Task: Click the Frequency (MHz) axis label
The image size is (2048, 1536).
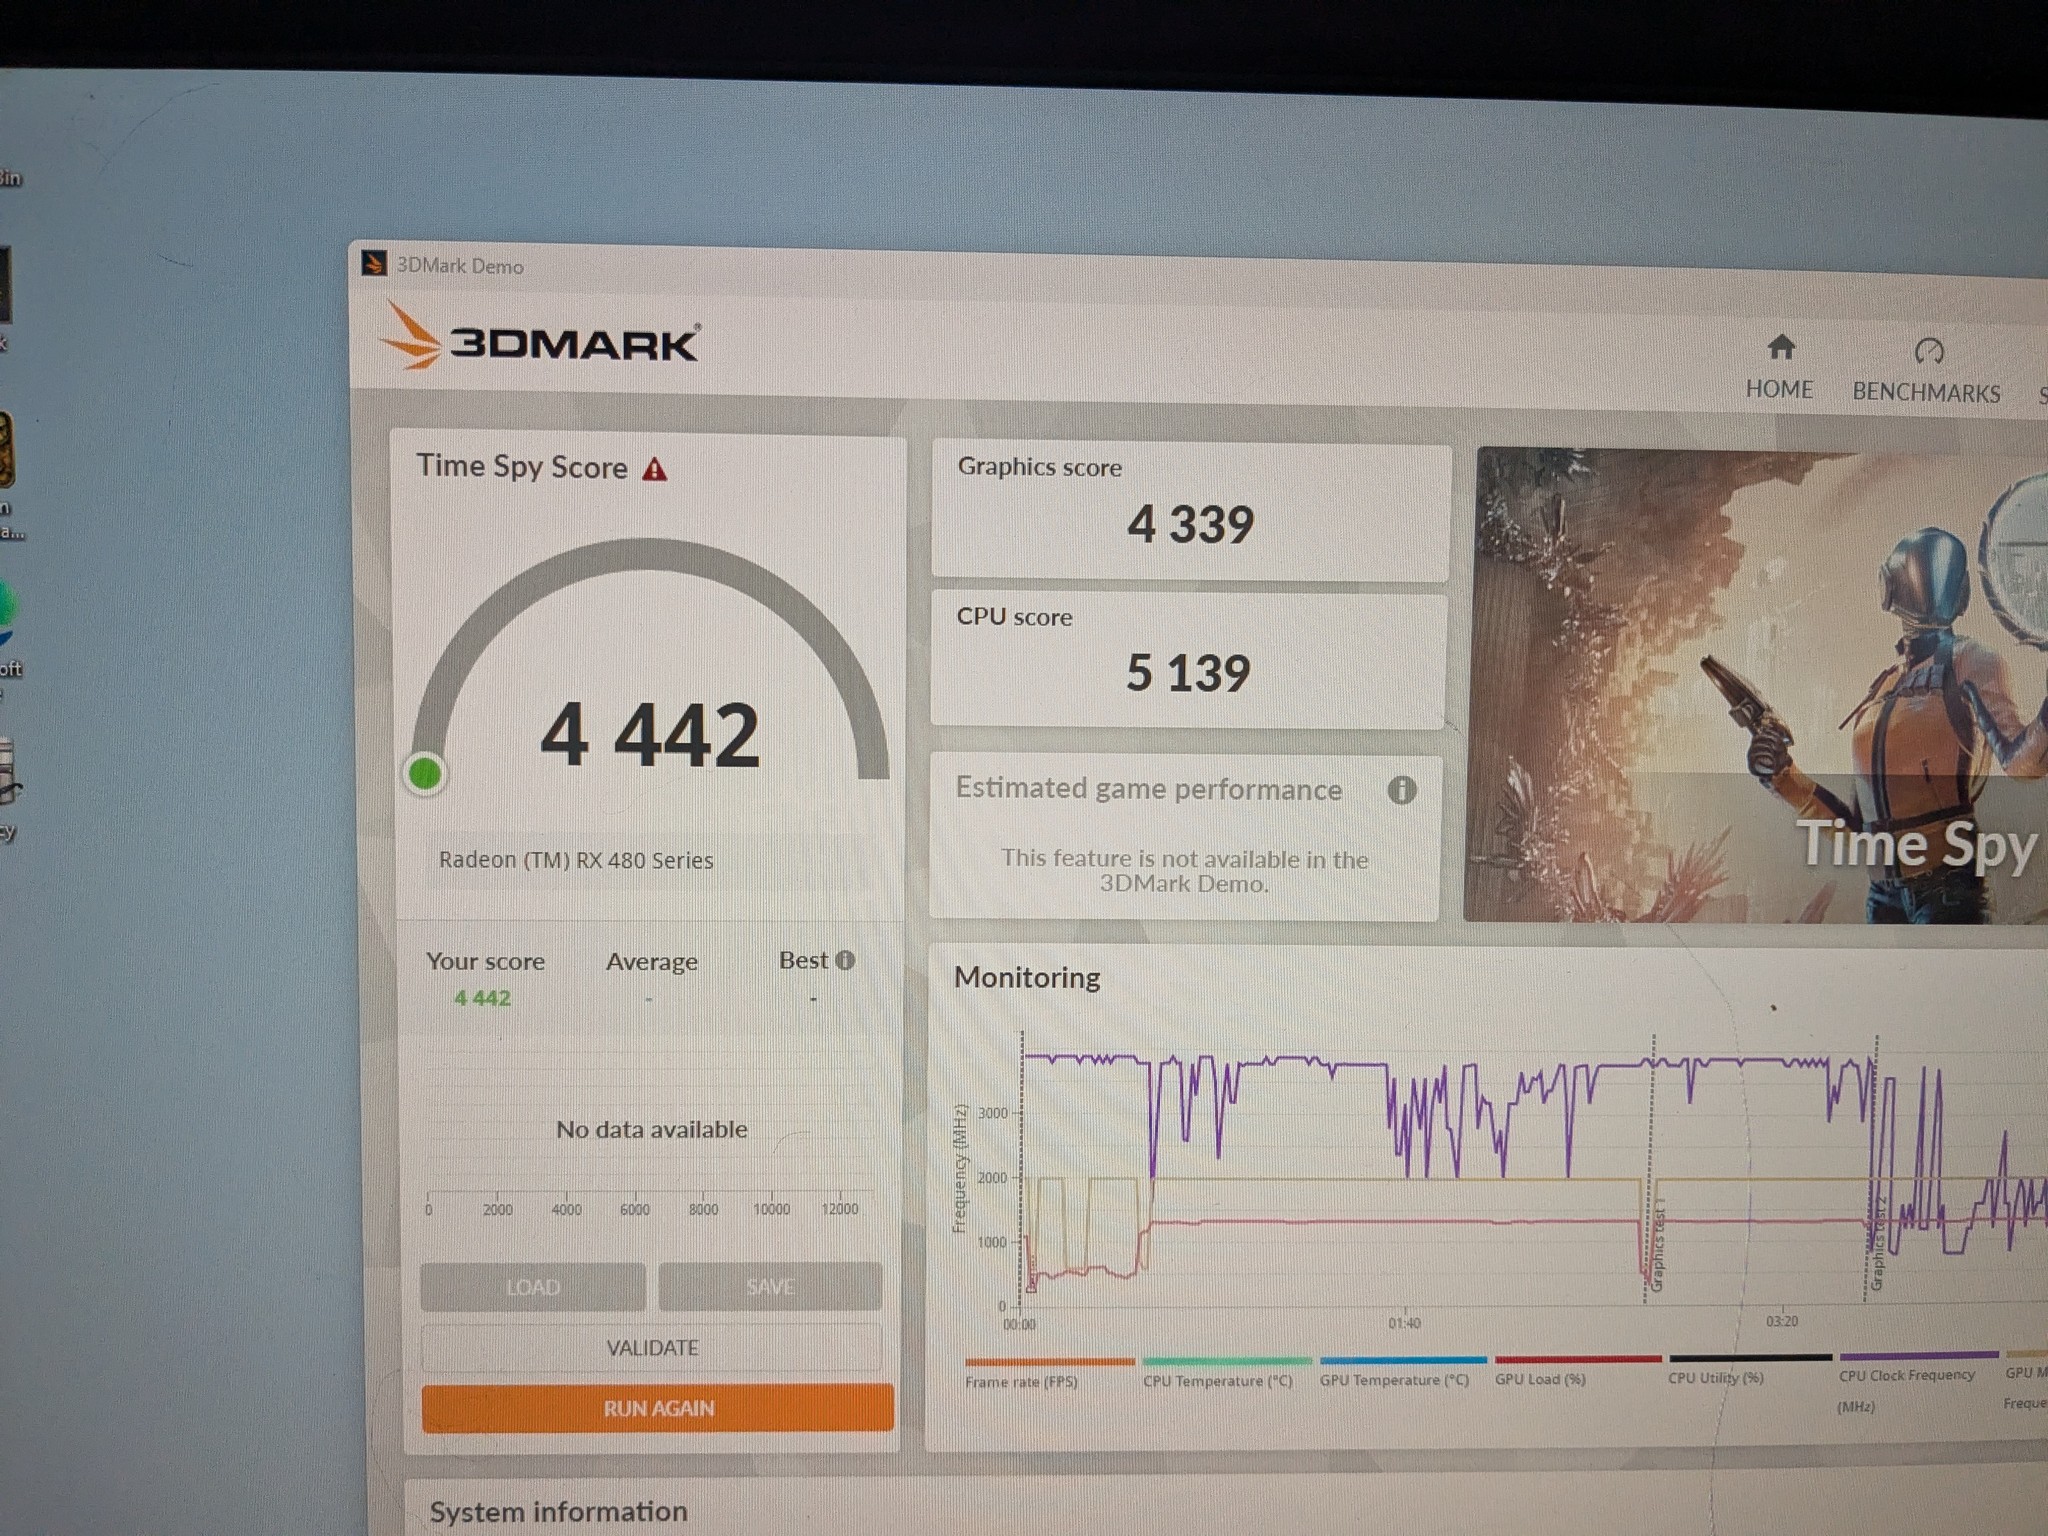Action: coord(960,1168)
